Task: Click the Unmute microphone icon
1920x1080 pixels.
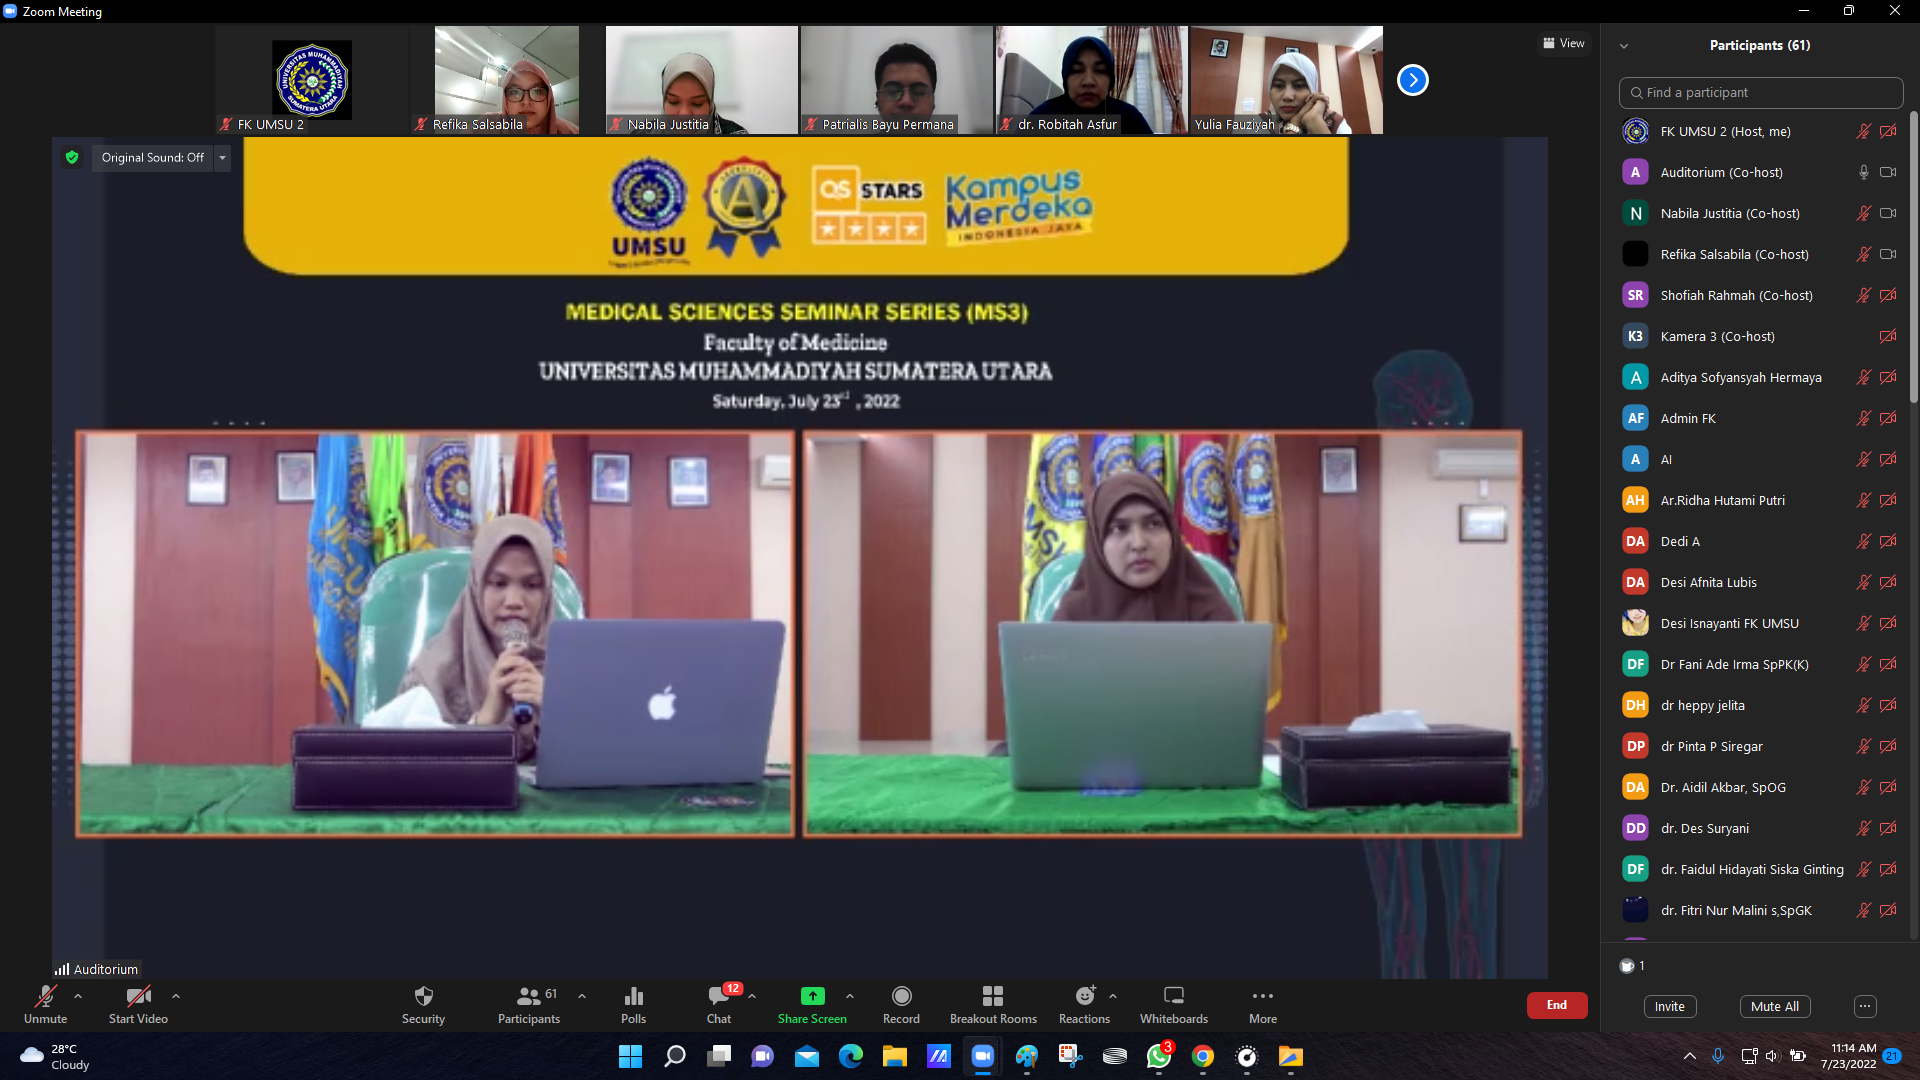Action: [x=45, y=996]
